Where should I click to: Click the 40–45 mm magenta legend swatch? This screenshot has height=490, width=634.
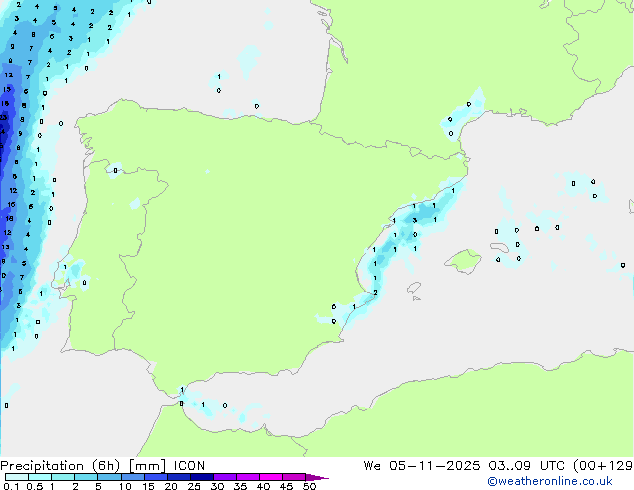pyautogui.click(x=271, y=477)
